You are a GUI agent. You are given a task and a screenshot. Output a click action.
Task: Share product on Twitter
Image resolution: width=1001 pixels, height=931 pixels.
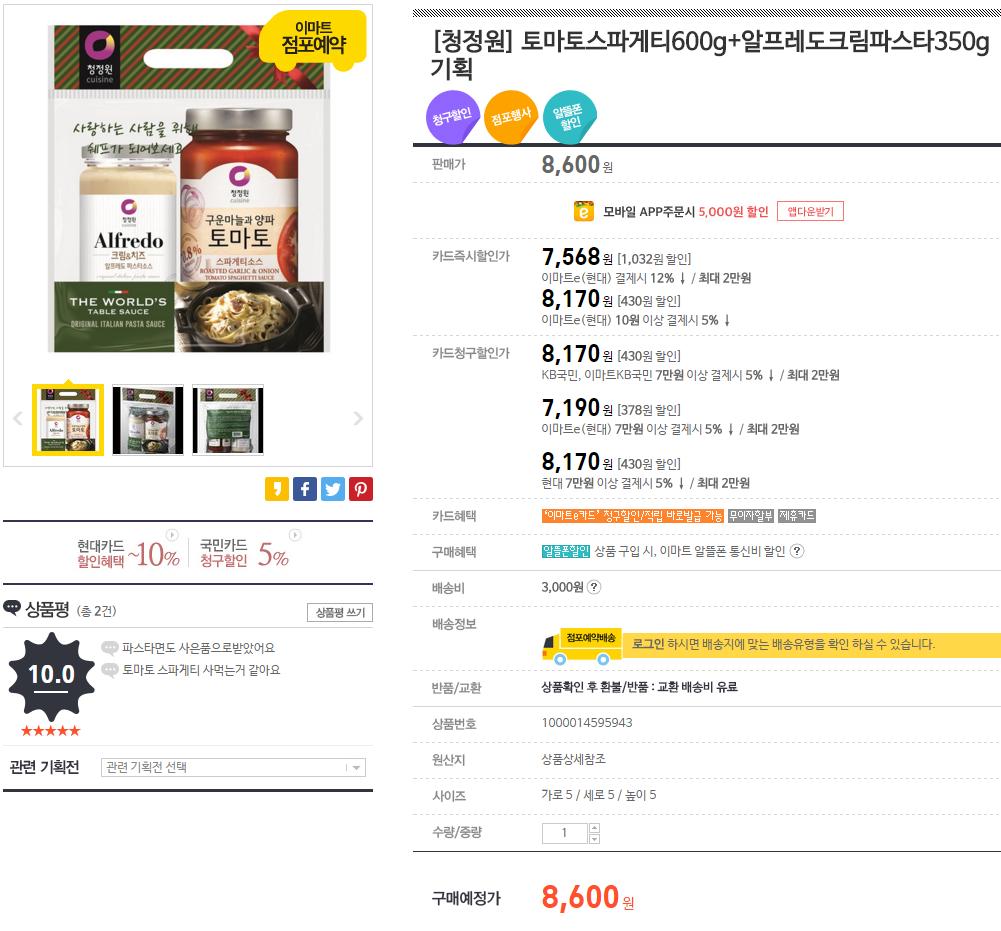pos(333,489)
